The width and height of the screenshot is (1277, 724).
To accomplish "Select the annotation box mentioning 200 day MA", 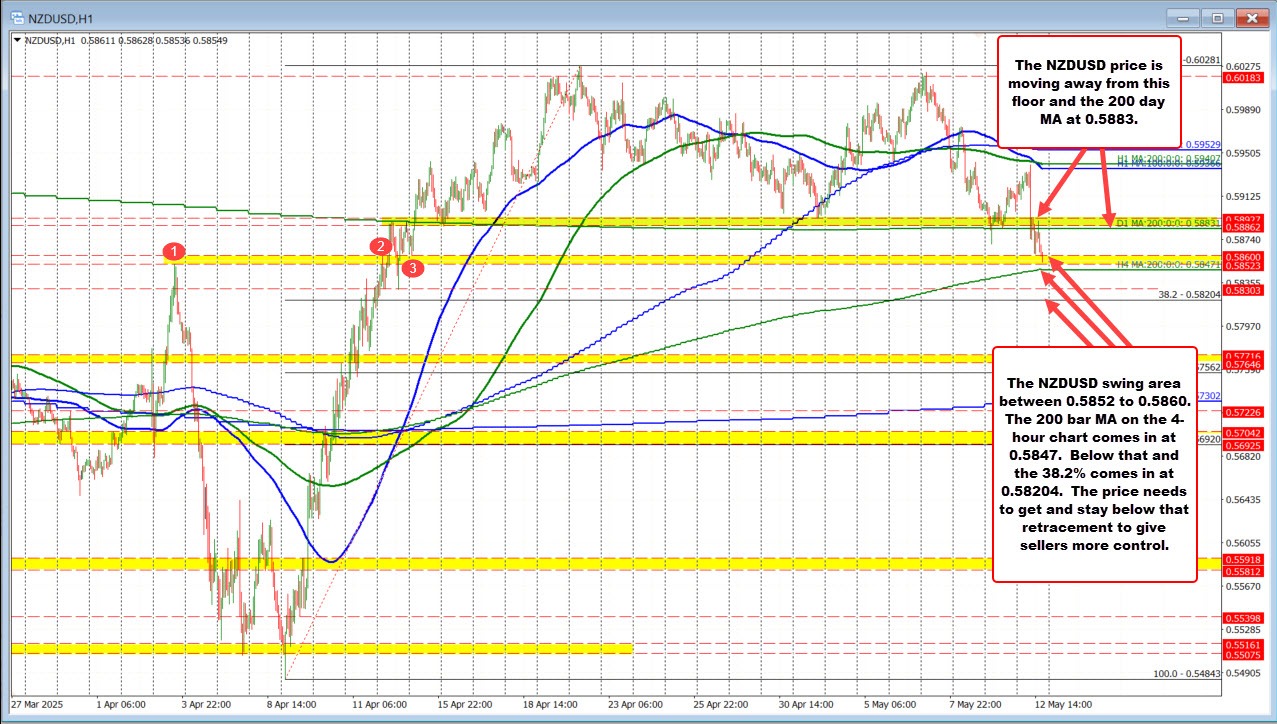I will pos(1091,92).
